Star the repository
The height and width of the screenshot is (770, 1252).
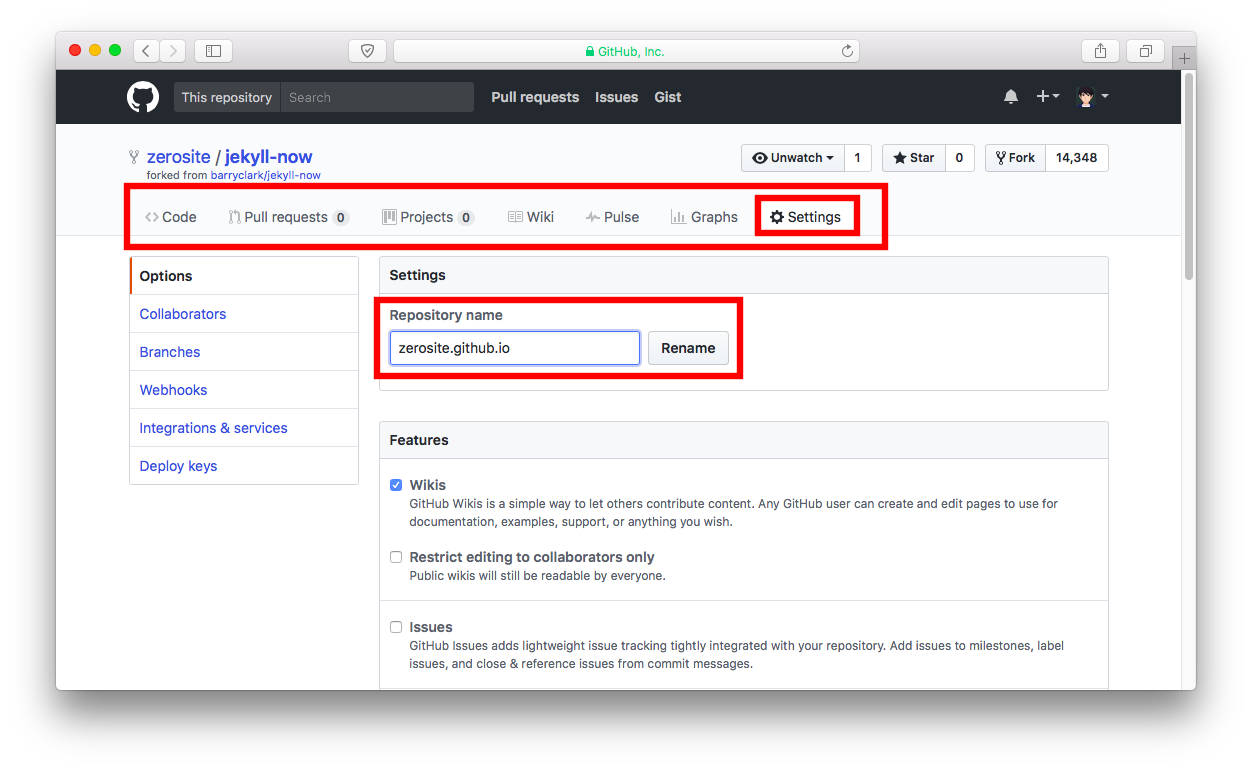(x=914, y=158)
